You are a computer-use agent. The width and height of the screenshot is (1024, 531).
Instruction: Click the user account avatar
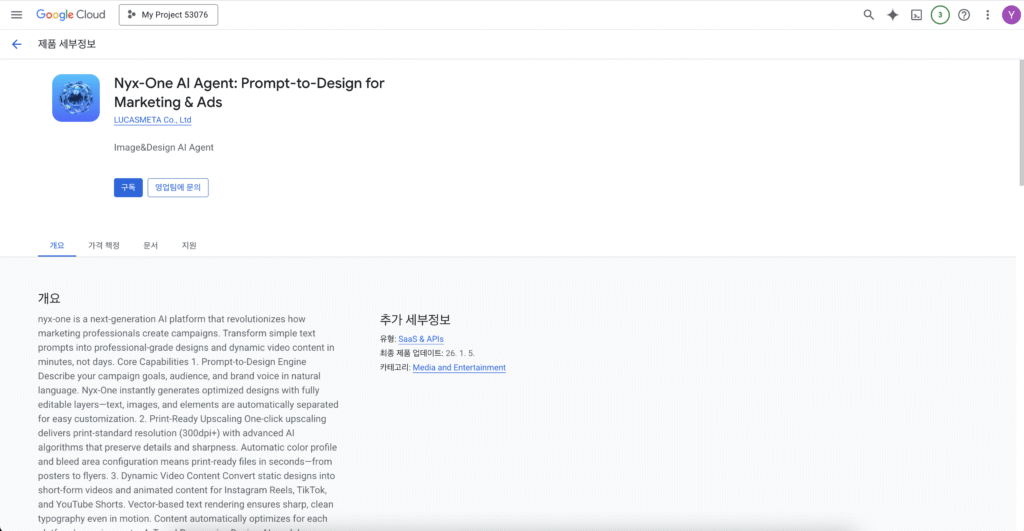(x=1010, y=15)
